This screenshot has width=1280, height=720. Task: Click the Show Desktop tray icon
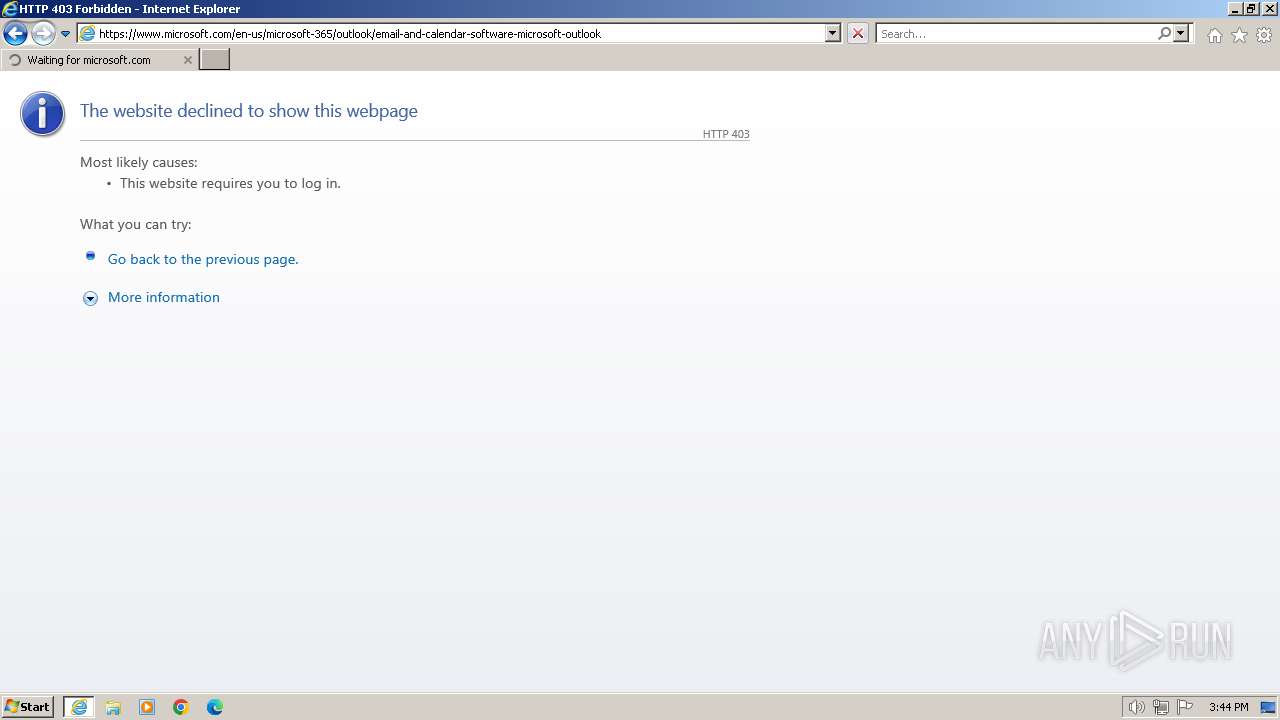click(x=1268, y=707)
